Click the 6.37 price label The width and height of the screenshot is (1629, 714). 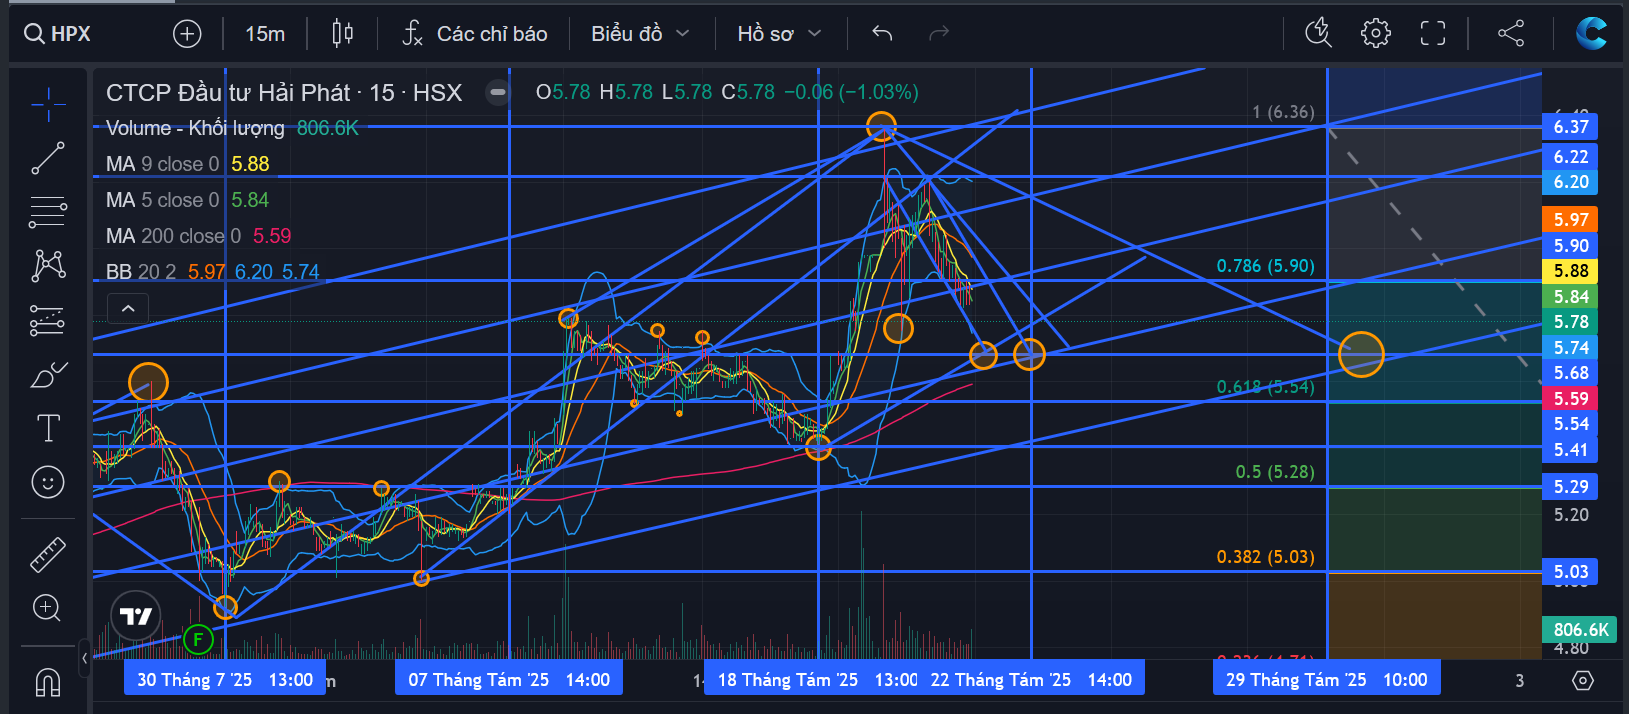coord(1571,127)
